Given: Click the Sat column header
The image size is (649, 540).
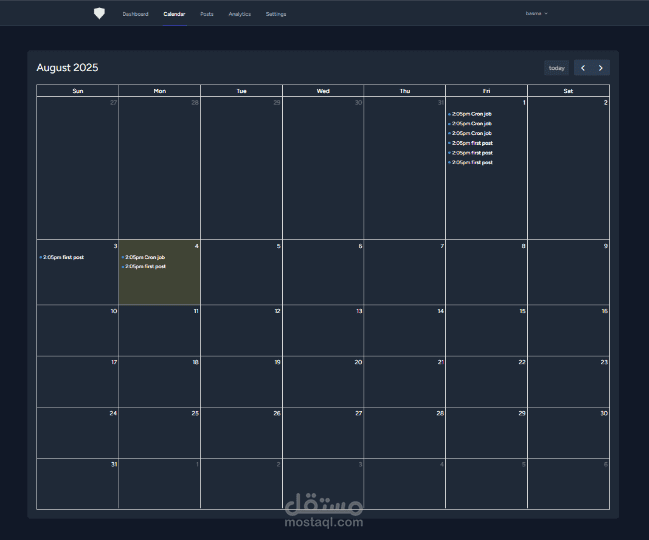Looking at the screenshot, I should [568, 91].
